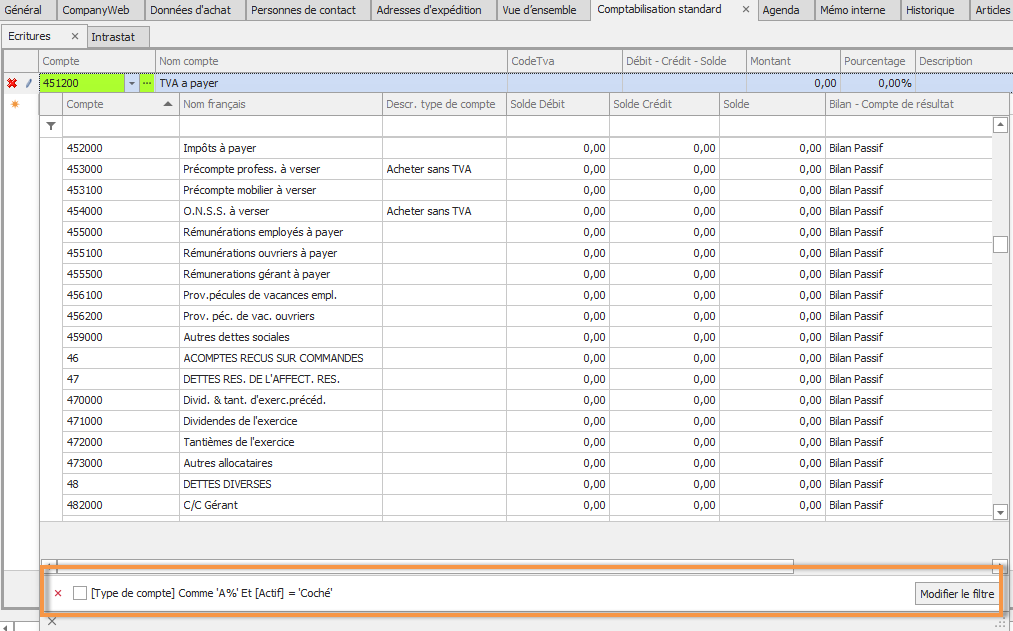Open the Compte 451200 dropdown arrow
This screenshot has width=1013, height=631.
pos(132,83)
